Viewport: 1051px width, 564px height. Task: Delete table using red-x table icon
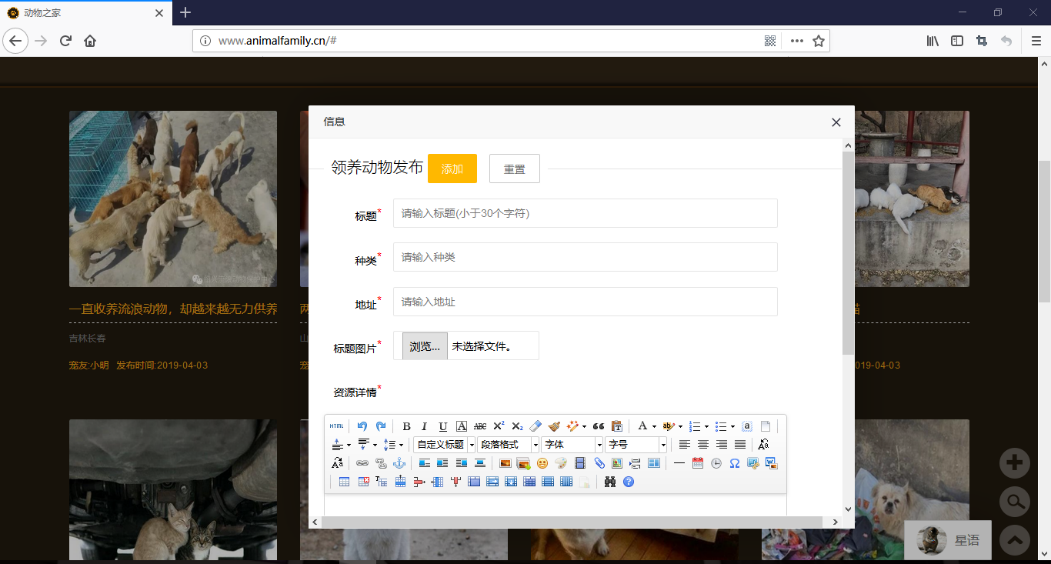363,482
